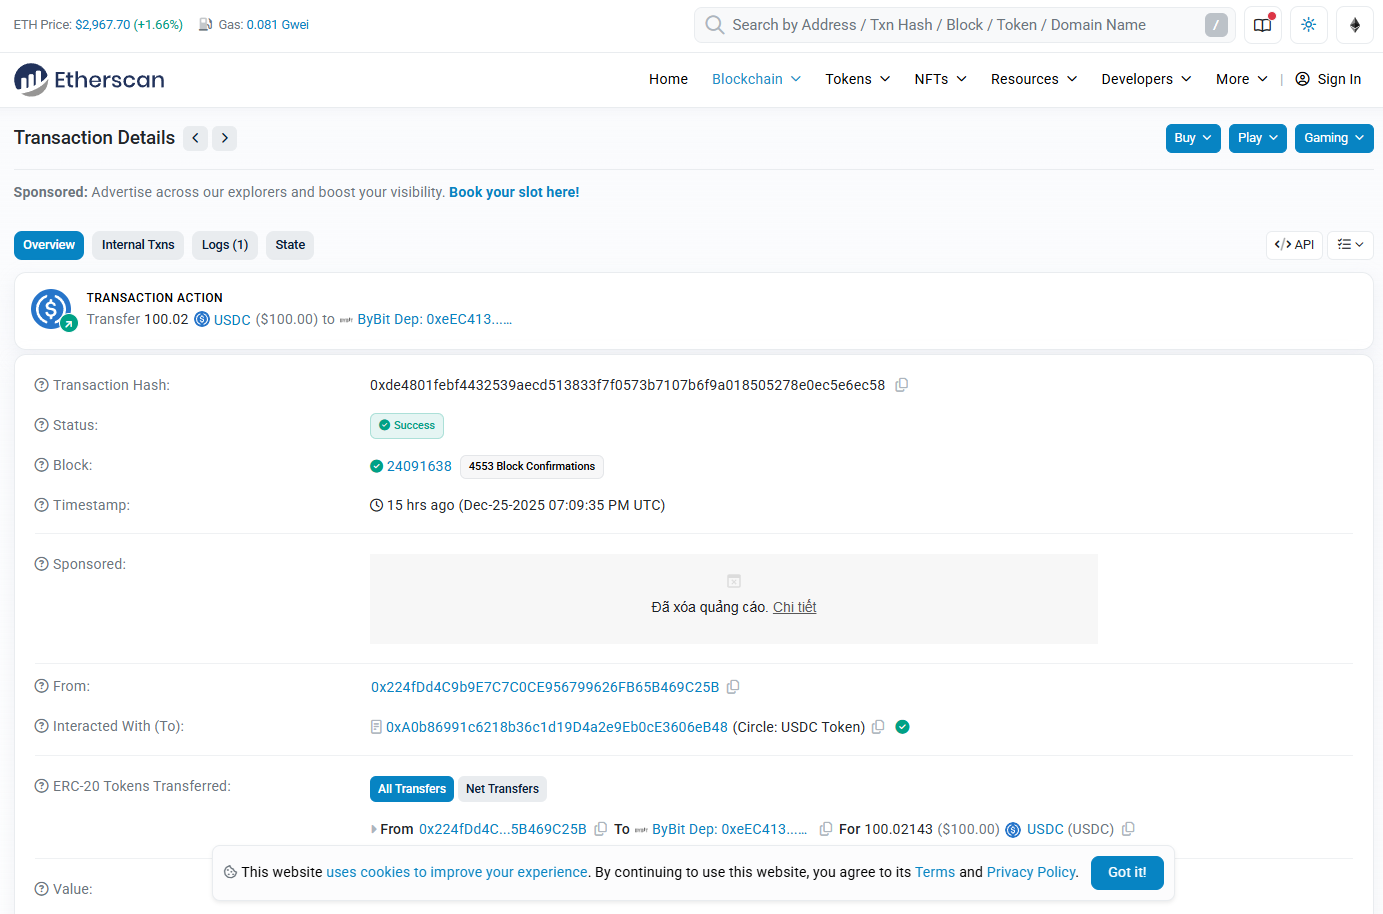The image size is (1383, 914).
Task: Copy the USDC contract address
Action: pyautogui.click(x=878, y=727)
